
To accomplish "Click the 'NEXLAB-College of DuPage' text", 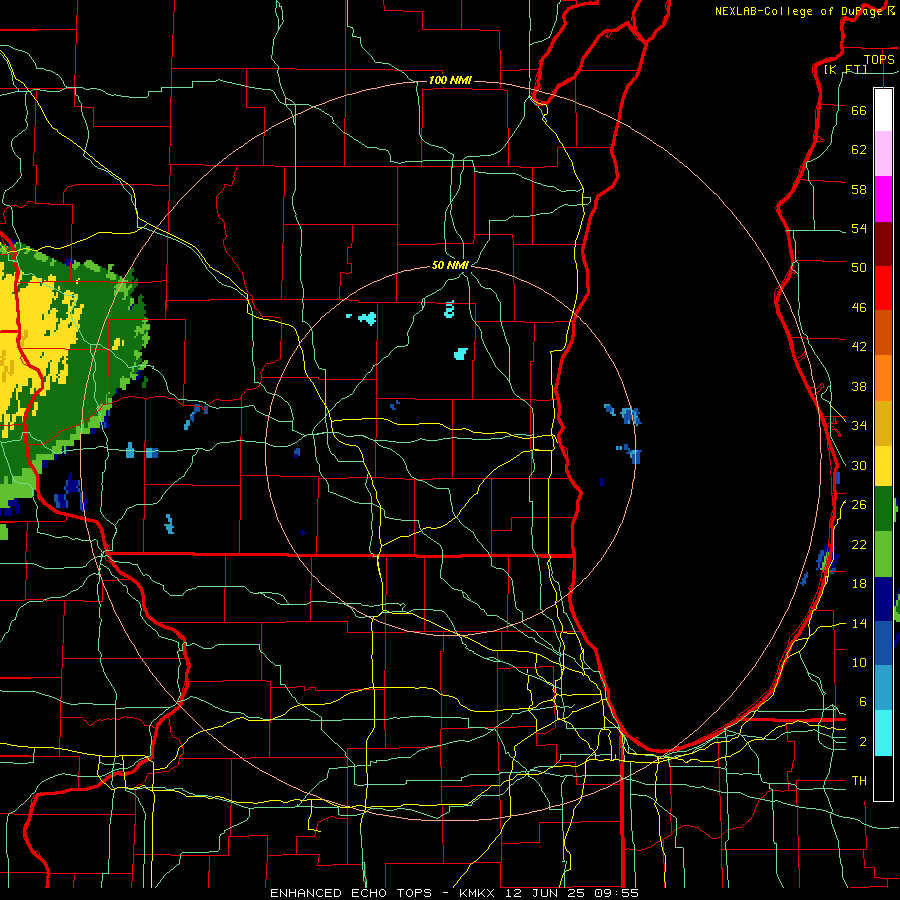I will (798, 11).
